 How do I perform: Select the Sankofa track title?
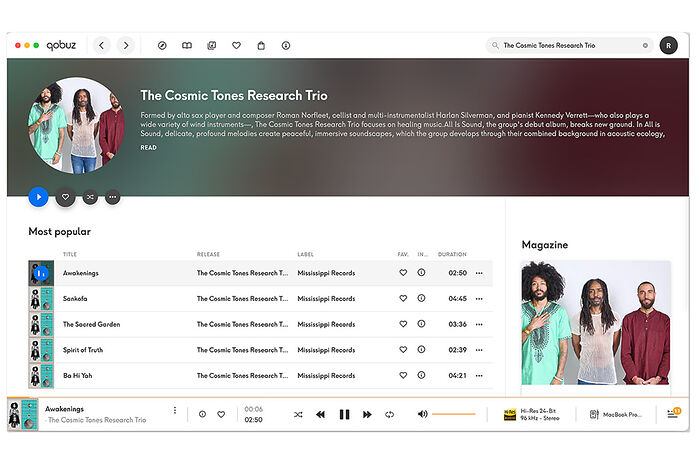75,298
